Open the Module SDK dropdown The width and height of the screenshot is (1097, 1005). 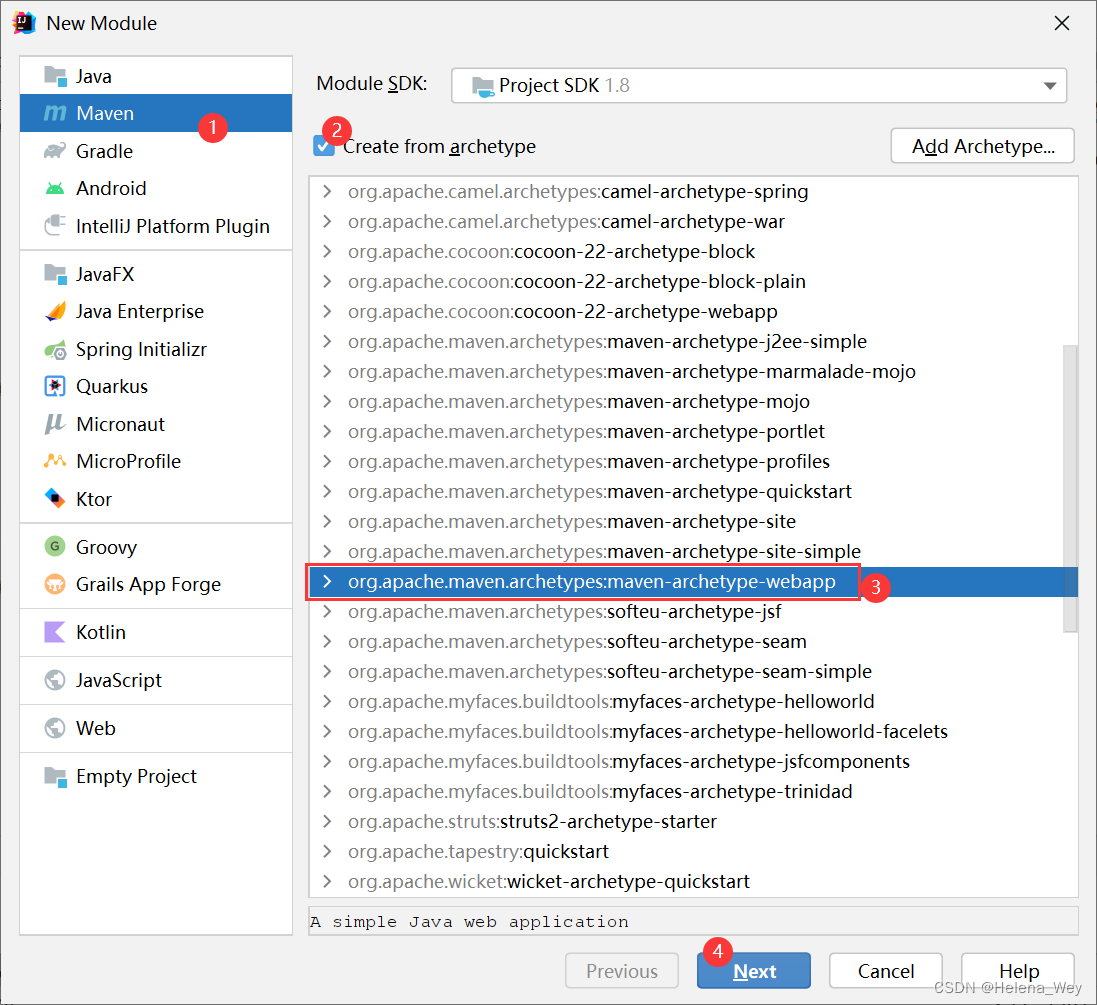(1049, 85)
